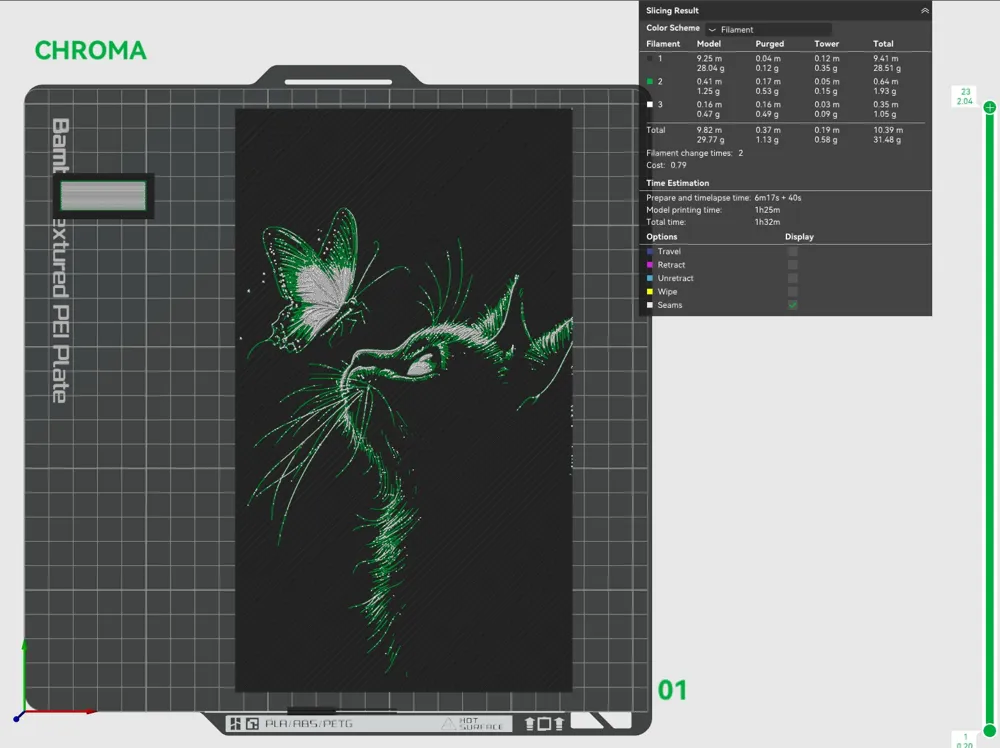Click the white Seams legend icon

coord(650,305)
